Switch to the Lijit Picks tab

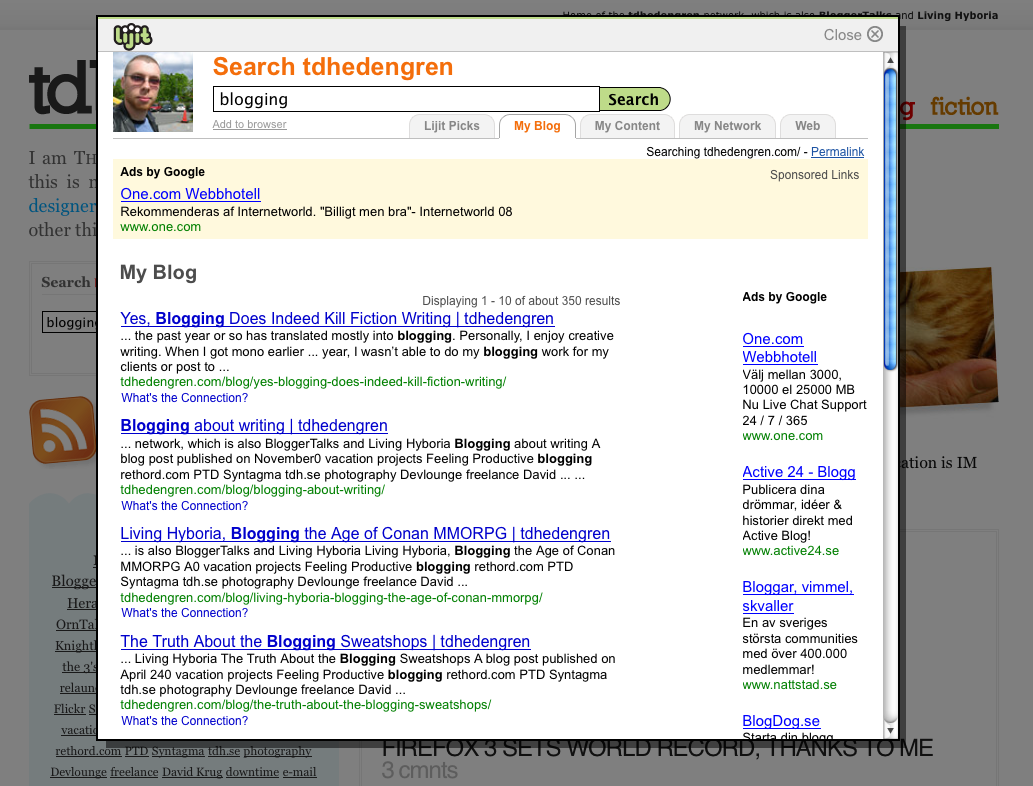click(451, 126)
